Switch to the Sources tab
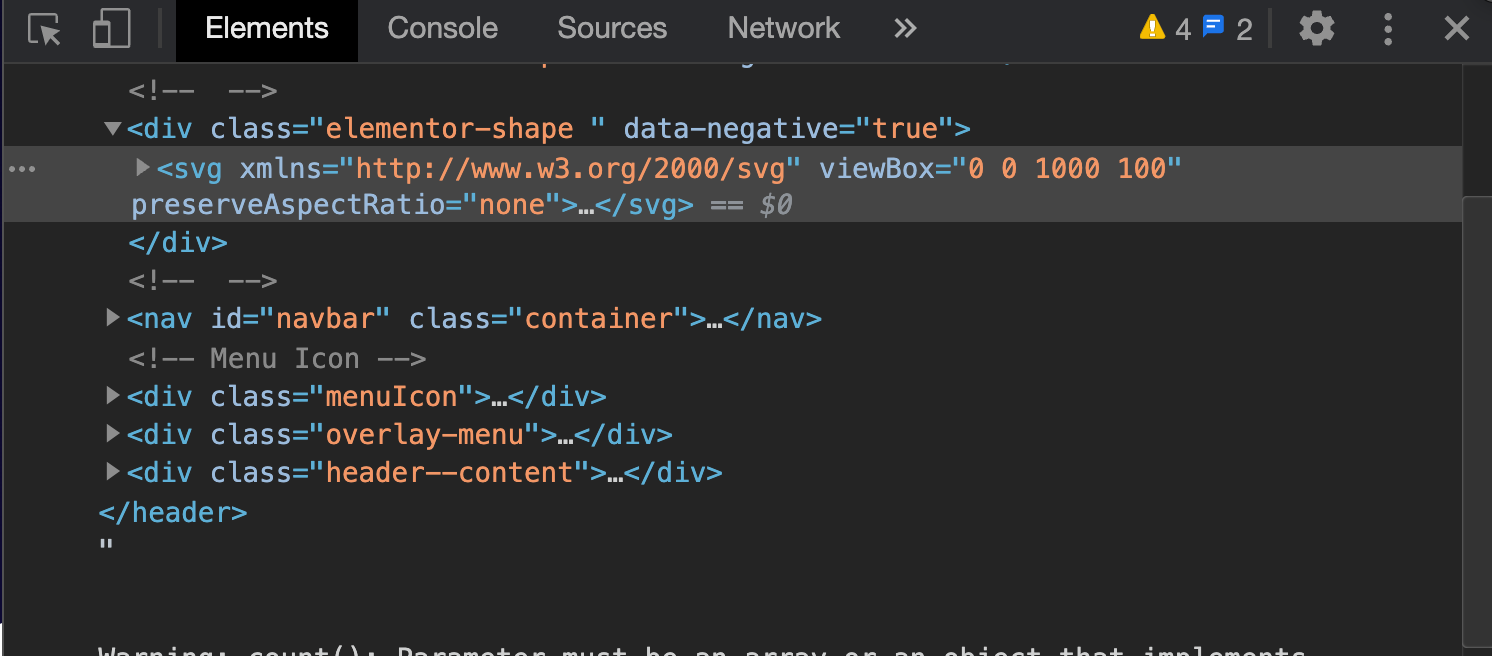Screen dimensions: 1492x656 click(612, 29)
